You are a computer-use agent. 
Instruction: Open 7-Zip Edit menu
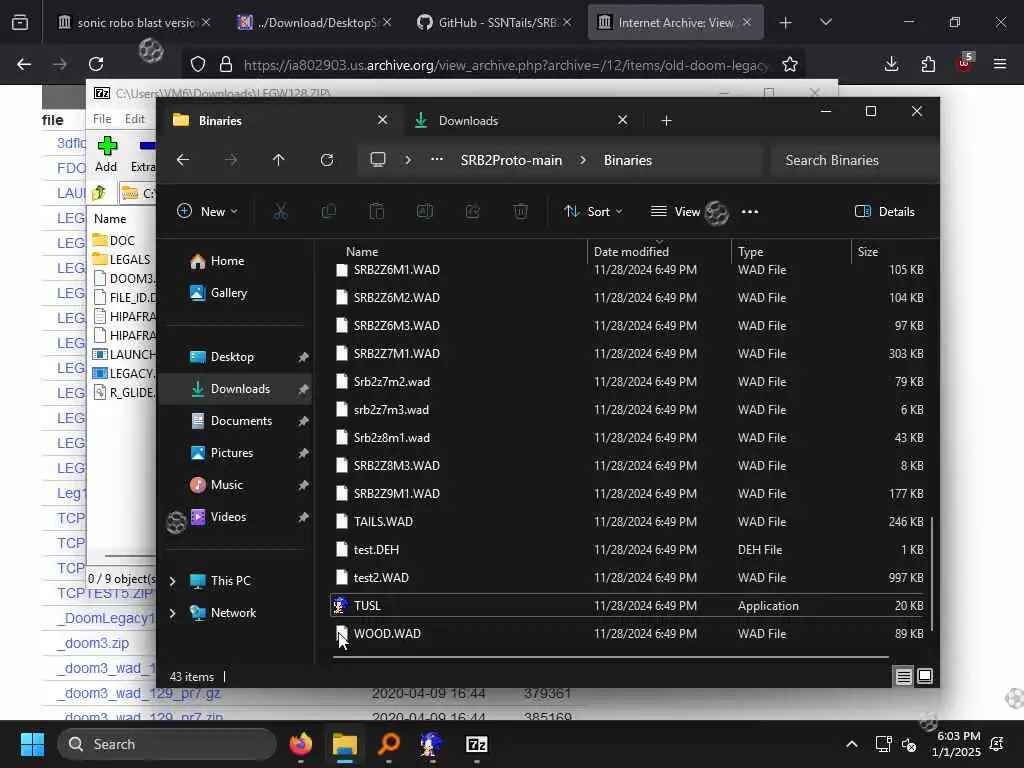click(x=135, y=119)
